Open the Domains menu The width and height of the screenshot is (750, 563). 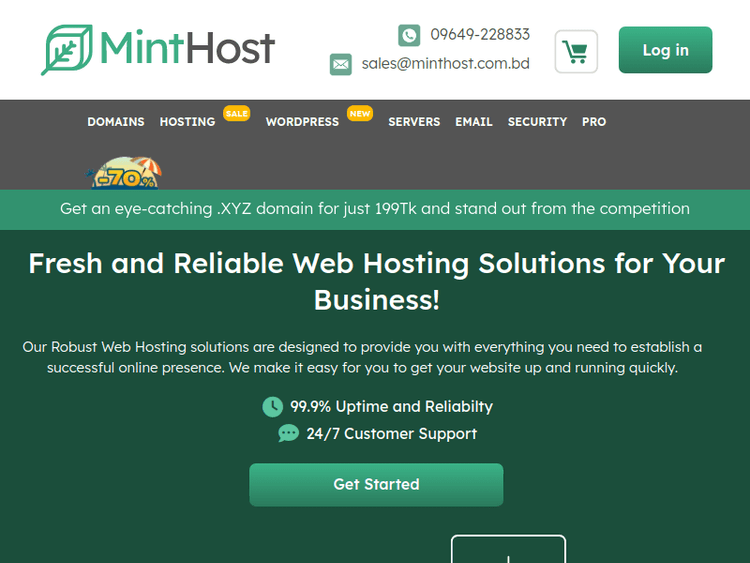pyautogui.click(x=115, y=122)
